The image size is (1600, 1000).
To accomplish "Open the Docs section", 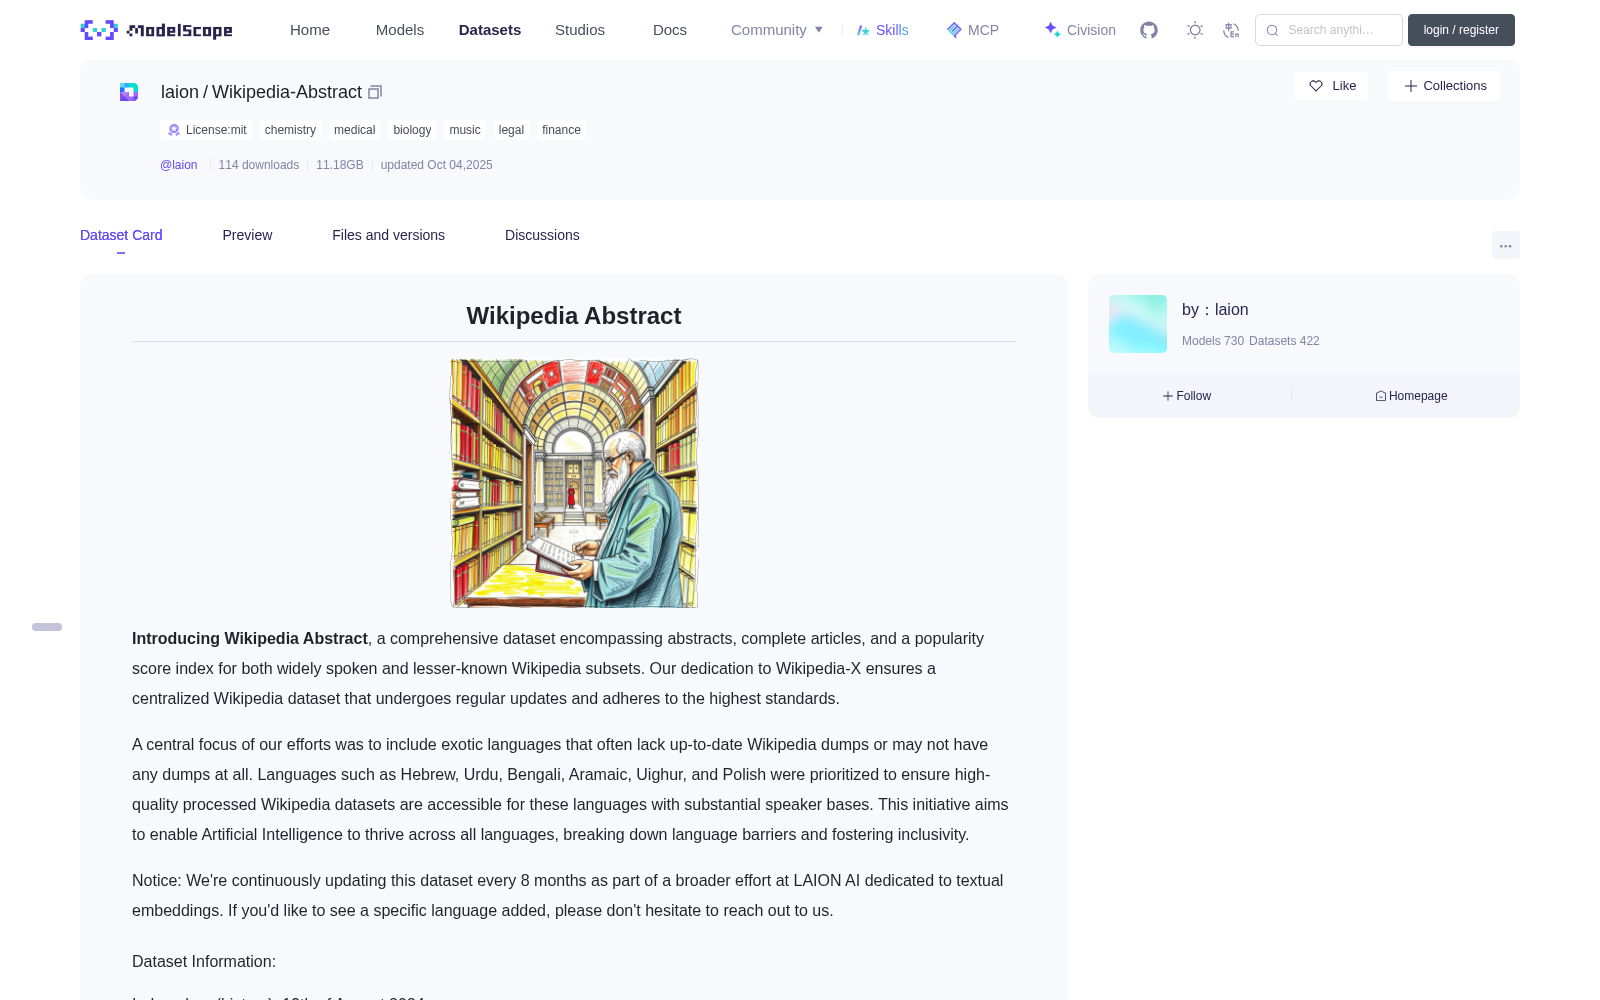I will [x=670, y=30].
